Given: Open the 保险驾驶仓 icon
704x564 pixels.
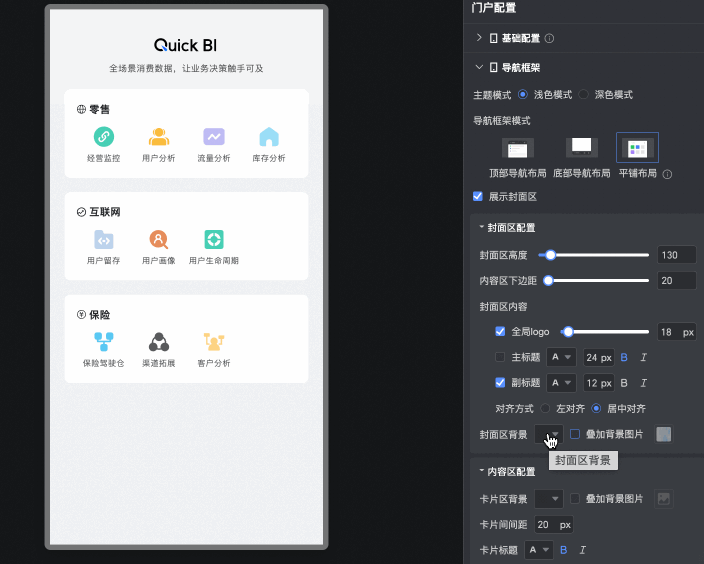Looking at the screenshot, I should pos(104,342).
